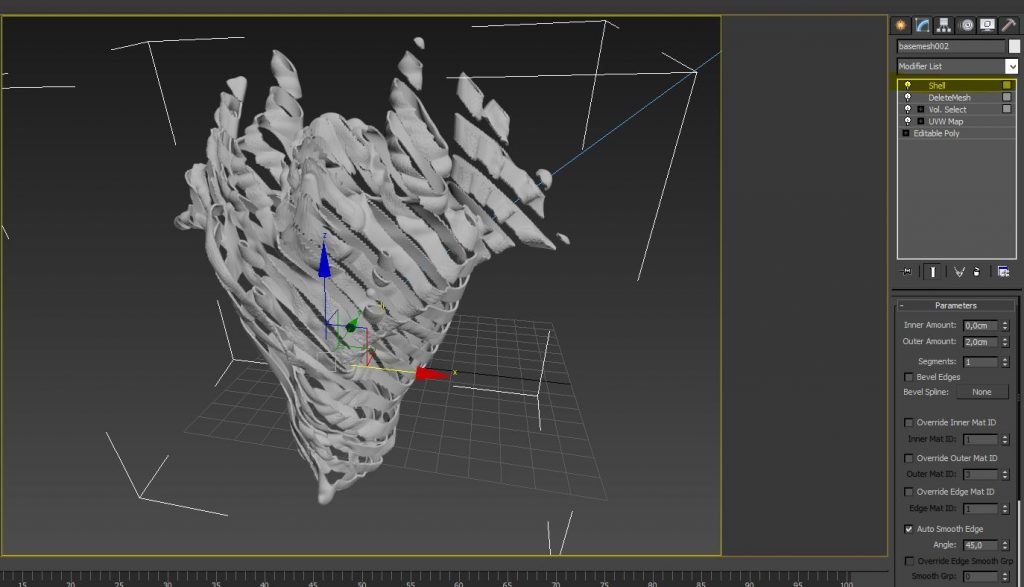Toggle the Shell modifier lightbulb off

[907, 85]
